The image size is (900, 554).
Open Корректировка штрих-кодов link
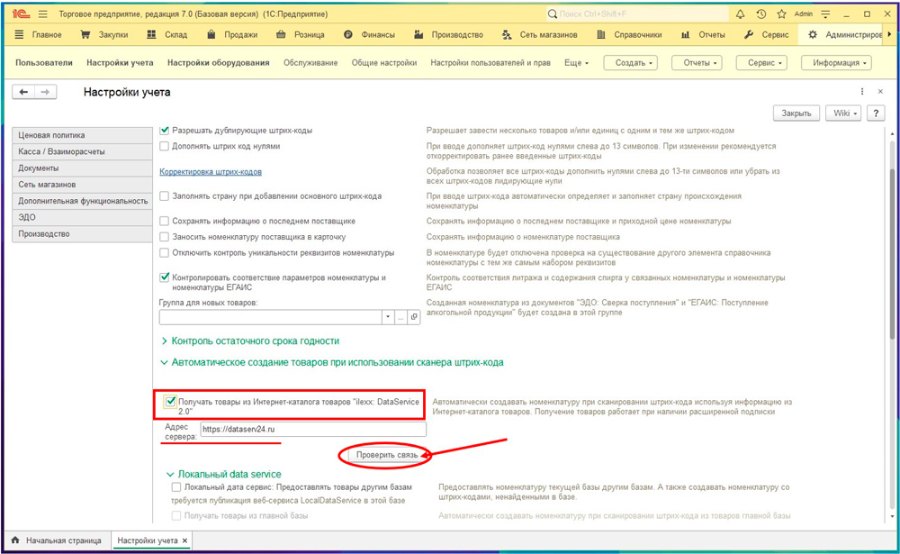pyautogui.click(x=210, y=172)
